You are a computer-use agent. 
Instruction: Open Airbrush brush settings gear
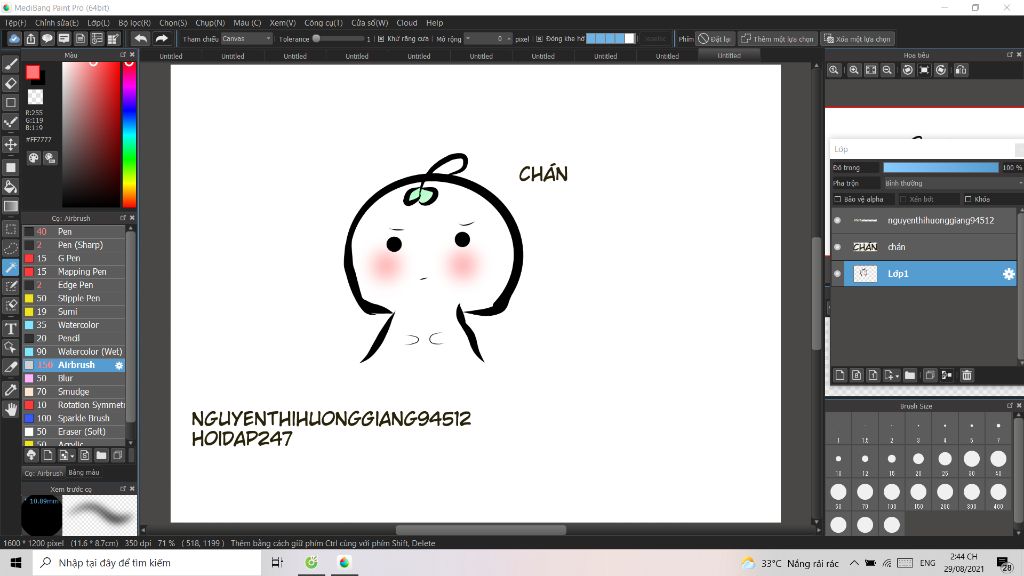pyautogui.click(x=119, y=365)
